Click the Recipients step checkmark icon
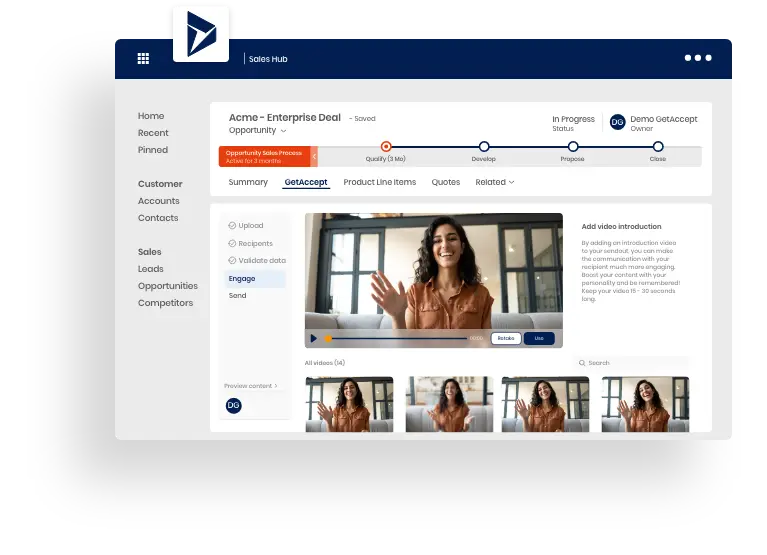 point(232,244)
